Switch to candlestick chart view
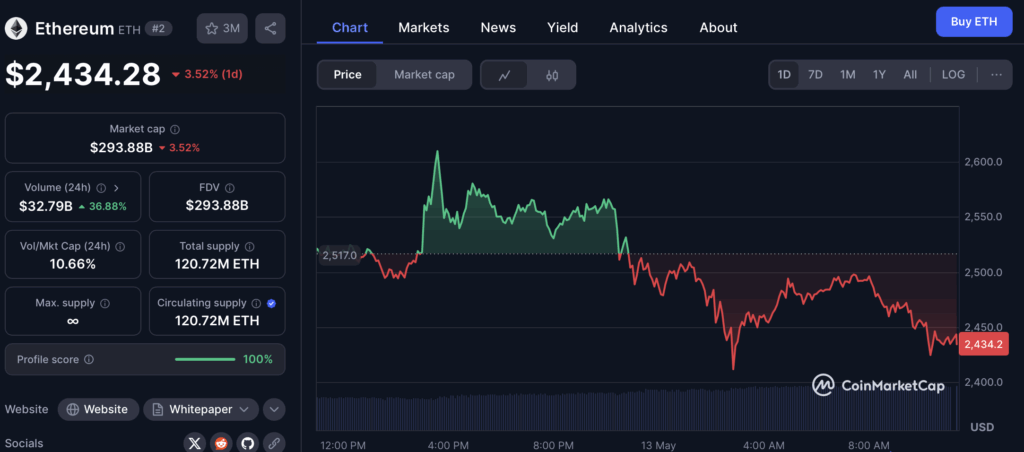The width and height of the screenshot is (1024, 452). point(552,75)
